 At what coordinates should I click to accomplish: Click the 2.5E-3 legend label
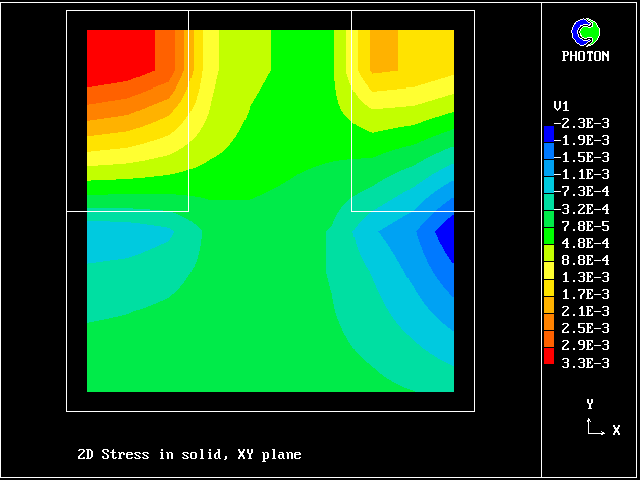pos(585,328)
